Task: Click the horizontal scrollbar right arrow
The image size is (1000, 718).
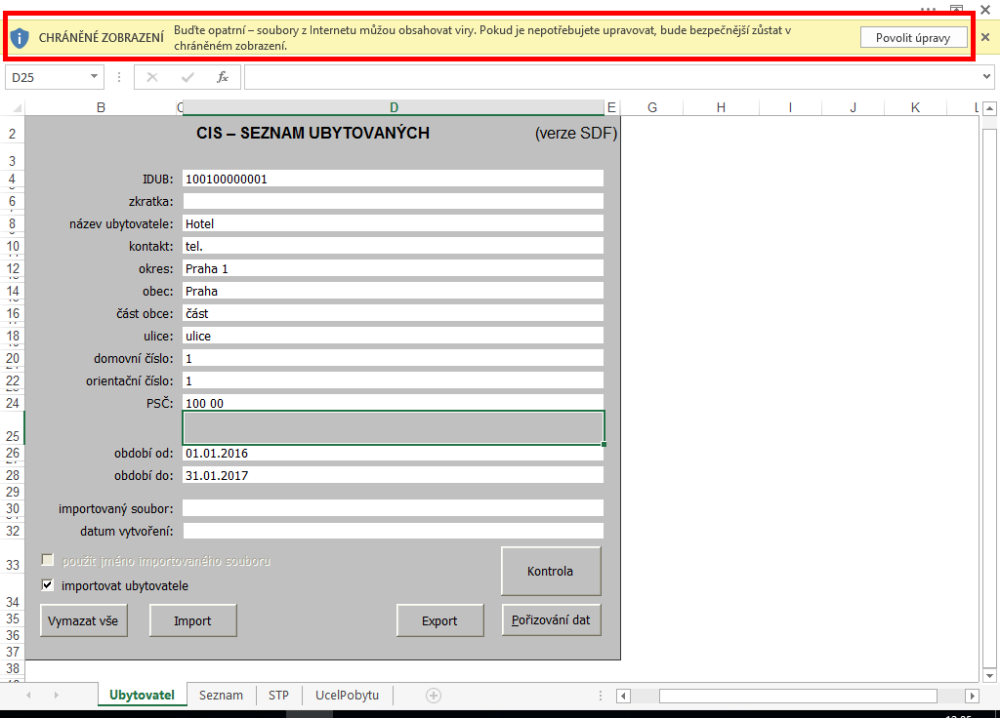Action: click(x=971, y=696)
